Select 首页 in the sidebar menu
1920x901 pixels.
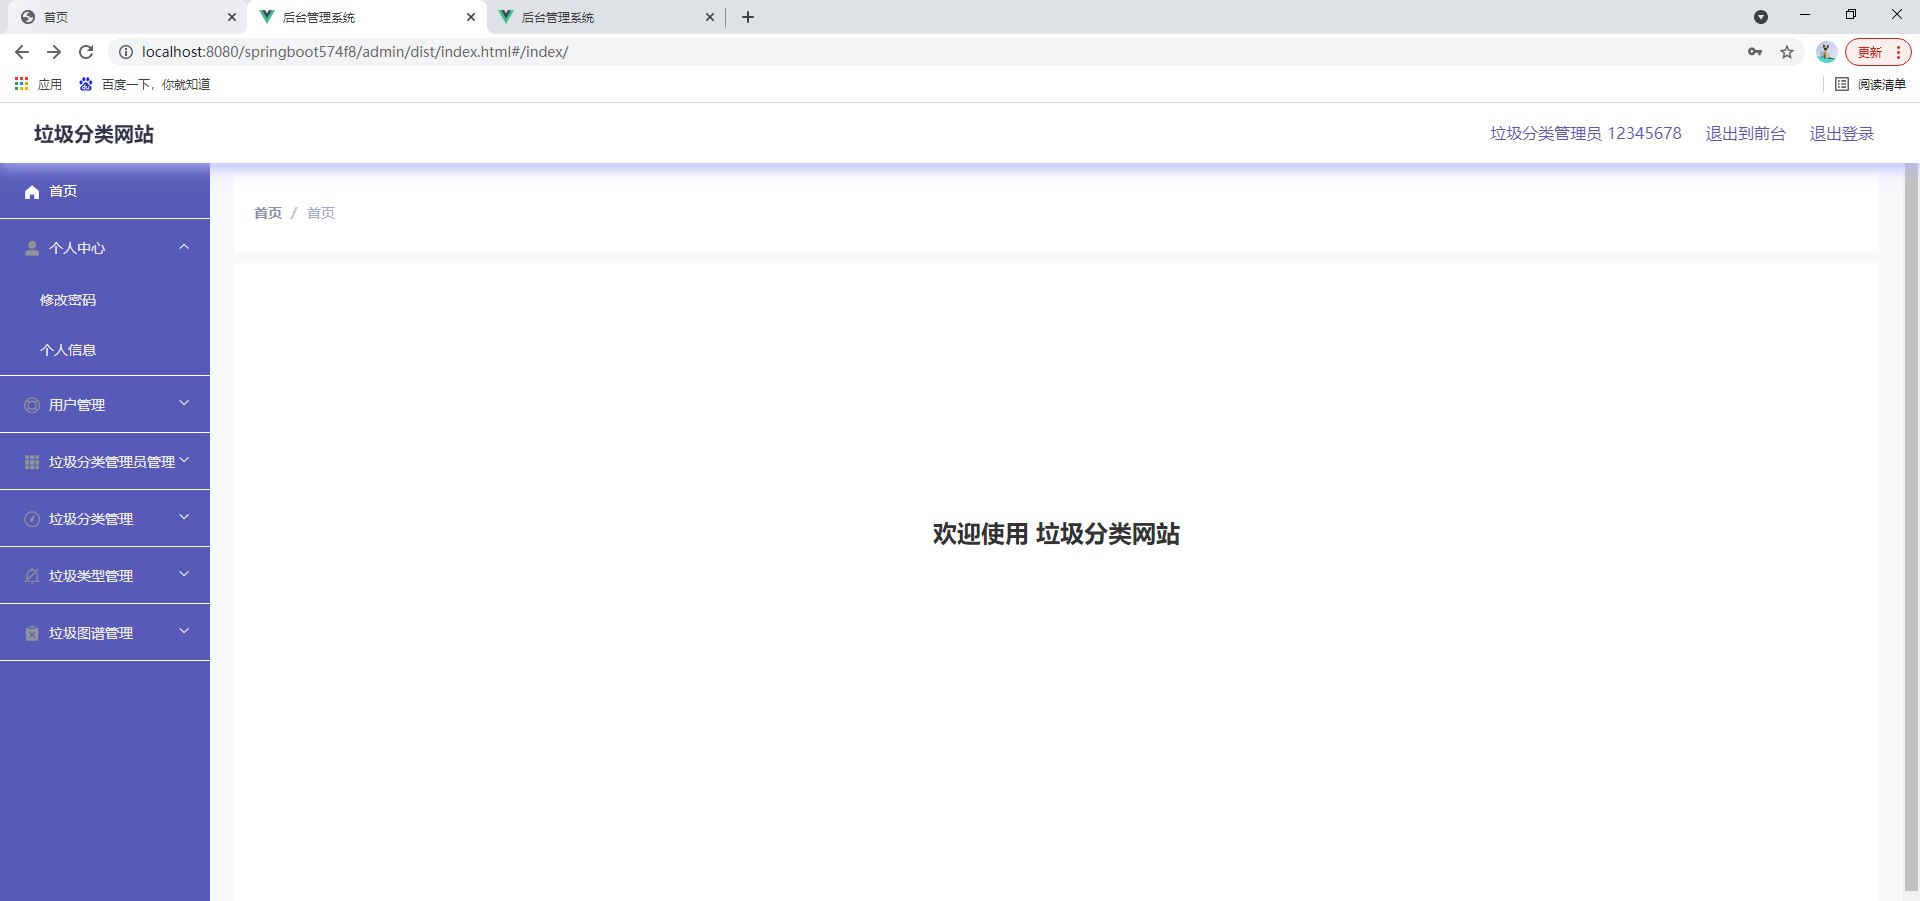[105, 191]
